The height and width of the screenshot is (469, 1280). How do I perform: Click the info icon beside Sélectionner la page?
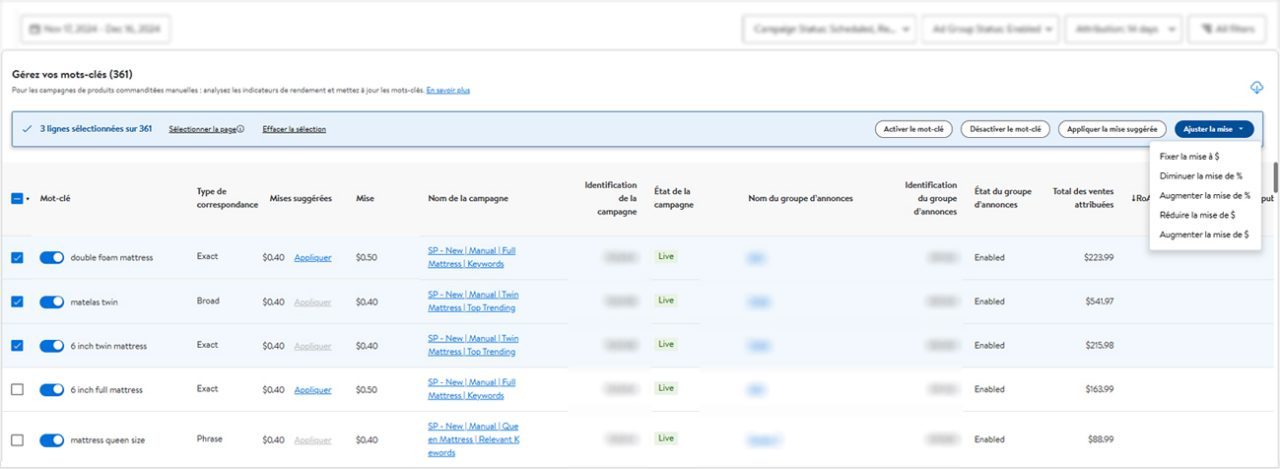(241, 129)
